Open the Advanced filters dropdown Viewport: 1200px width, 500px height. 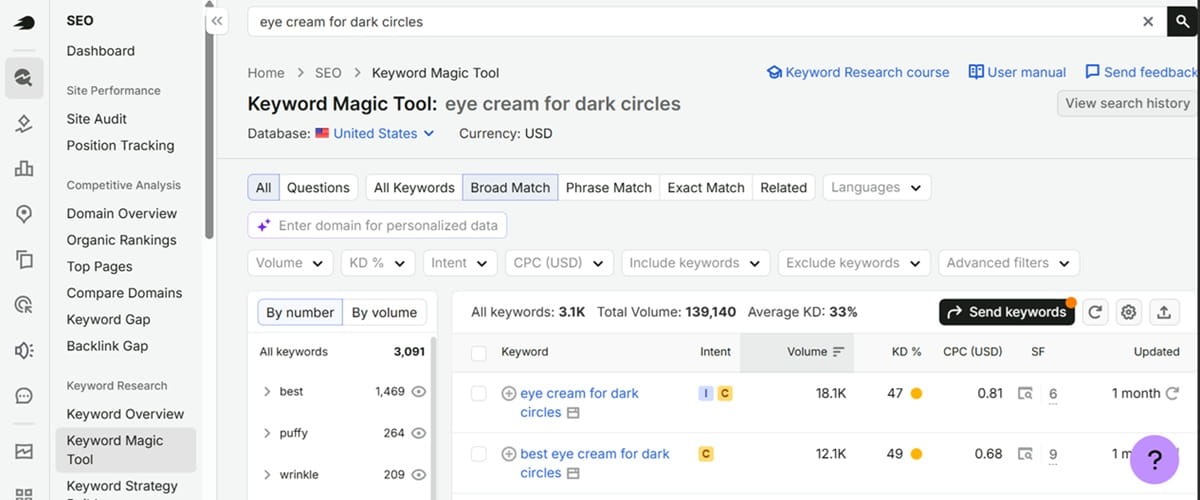pos(1009,263)
